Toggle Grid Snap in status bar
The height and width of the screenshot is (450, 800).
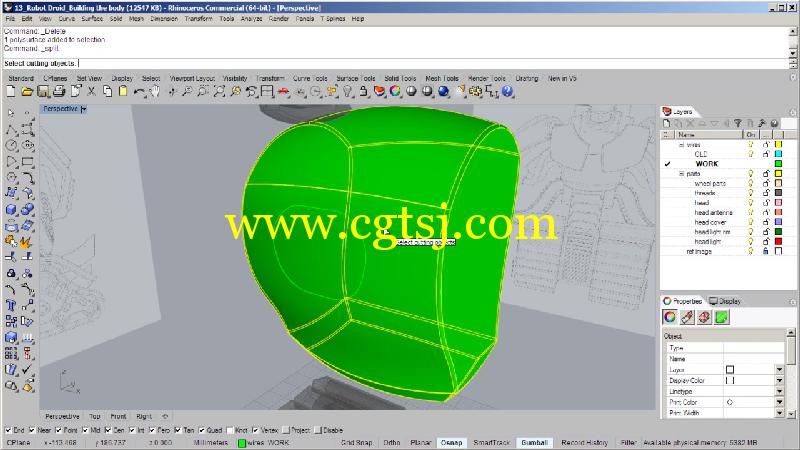[356, 443]
